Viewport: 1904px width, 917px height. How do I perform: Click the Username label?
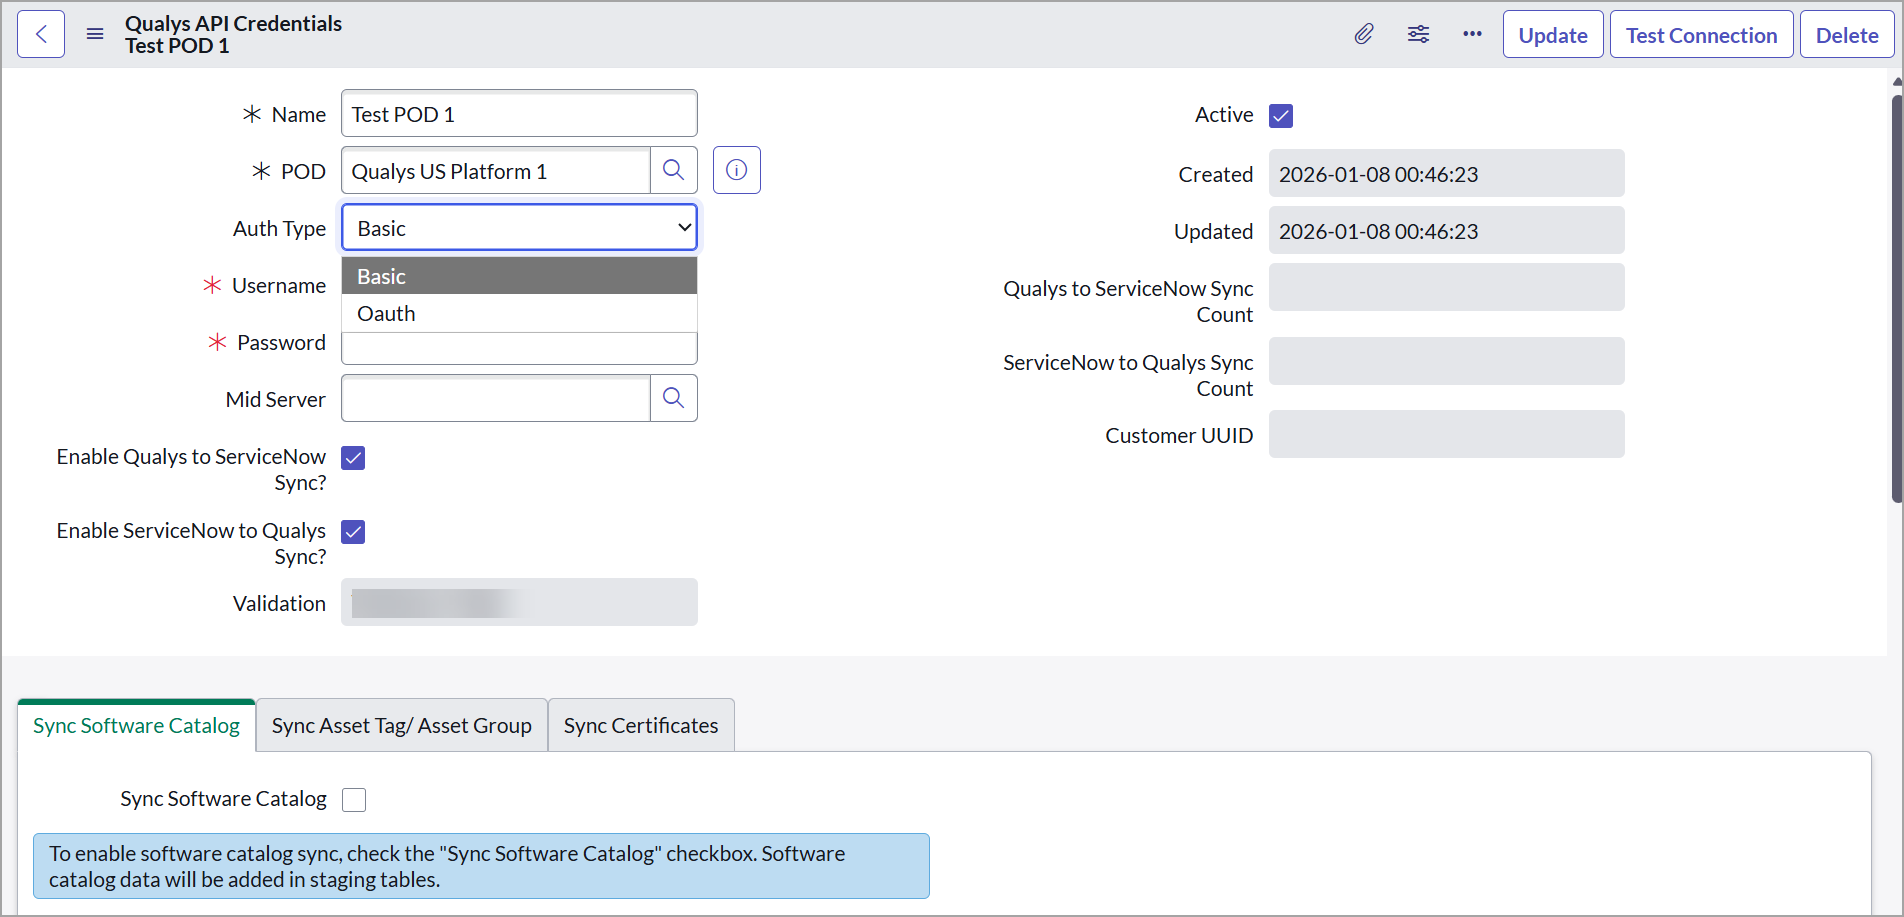tap(278, 286)
